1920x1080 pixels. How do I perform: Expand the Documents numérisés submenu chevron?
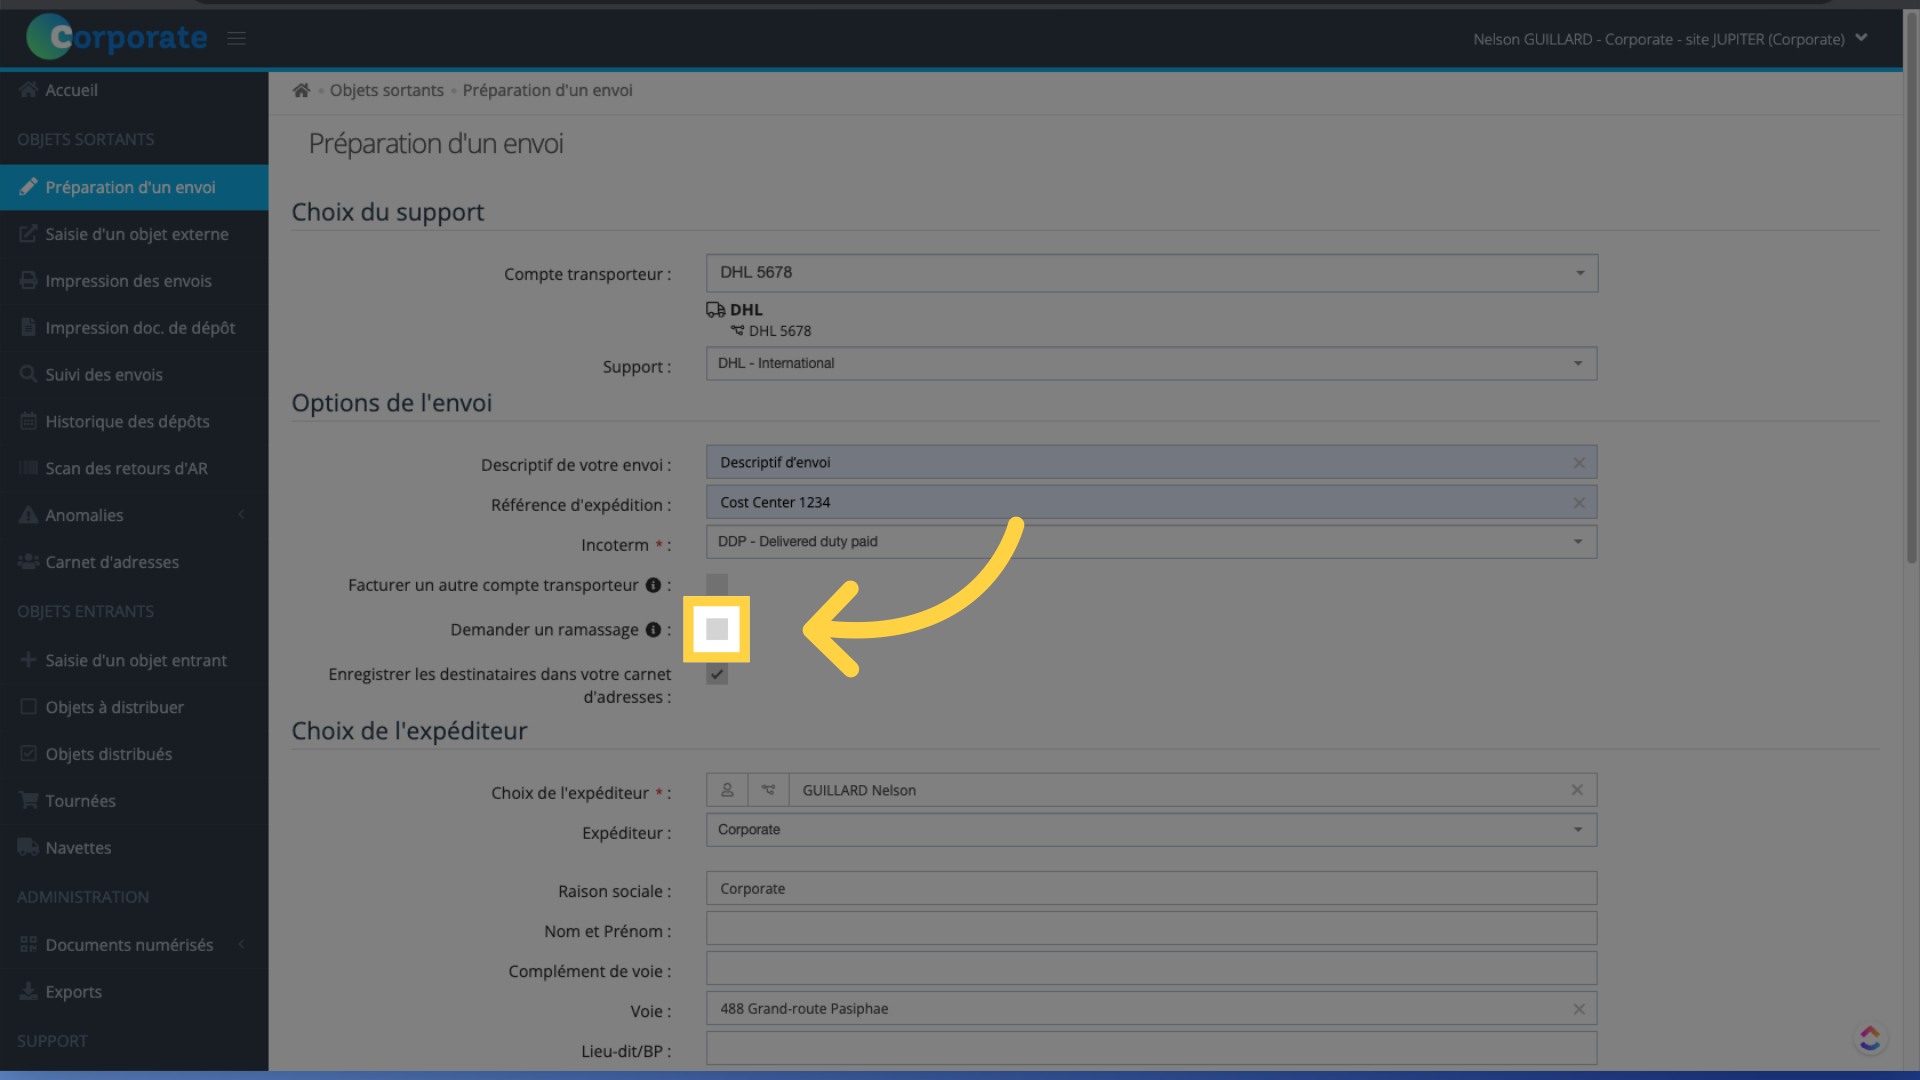[x=241, y=945]
